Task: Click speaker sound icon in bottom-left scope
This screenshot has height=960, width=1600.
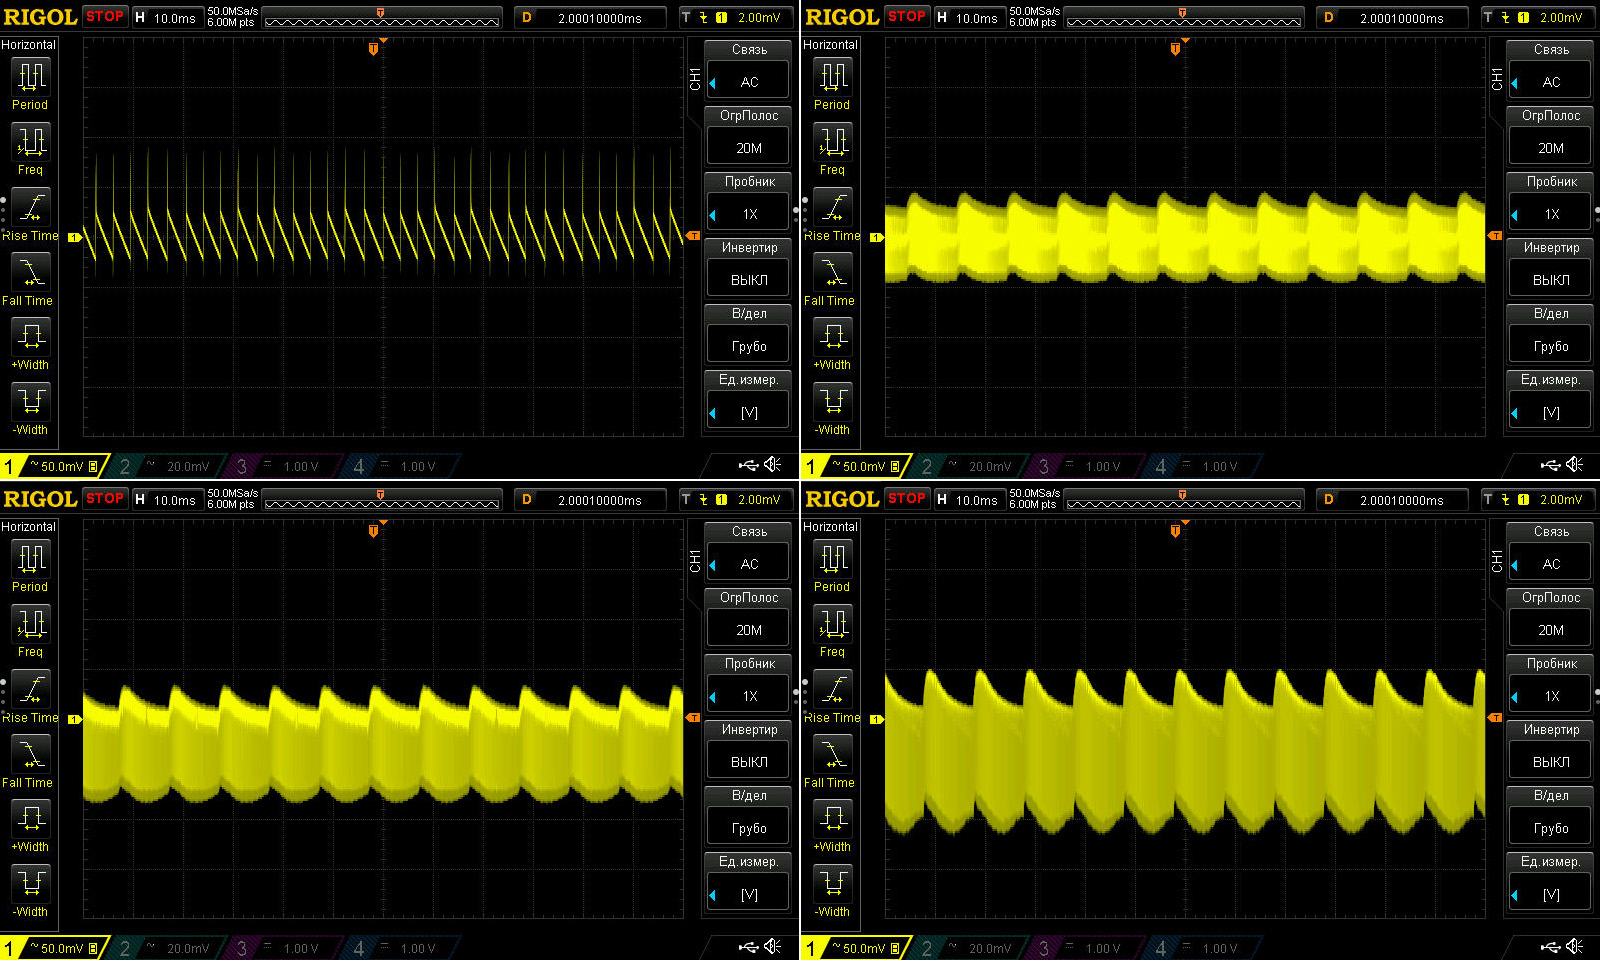Action: click(773, 946)
